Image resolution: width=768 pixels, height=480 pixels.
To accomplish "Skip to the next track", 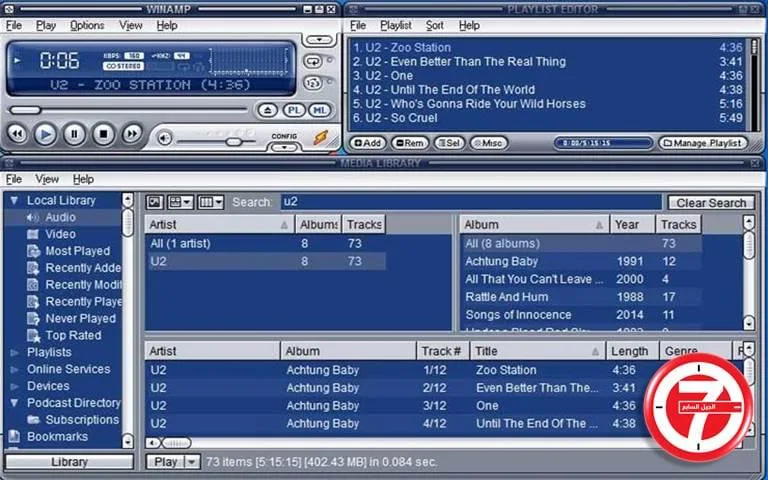I will click(x=132, y=134).
